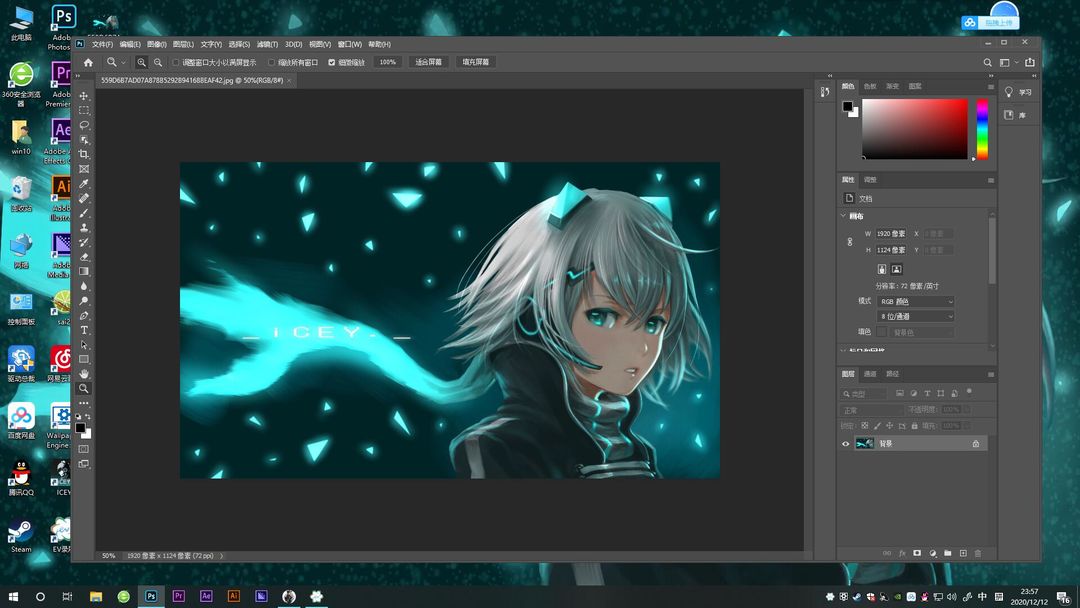1080x608 pixels.
Task: Select the Lasso tool
Action: [84, 125]
